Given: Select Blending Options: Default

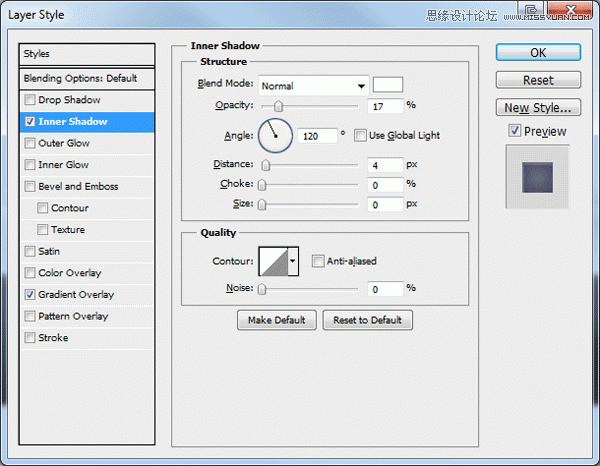Looking at the screenshot, I should tap(87, 78).
